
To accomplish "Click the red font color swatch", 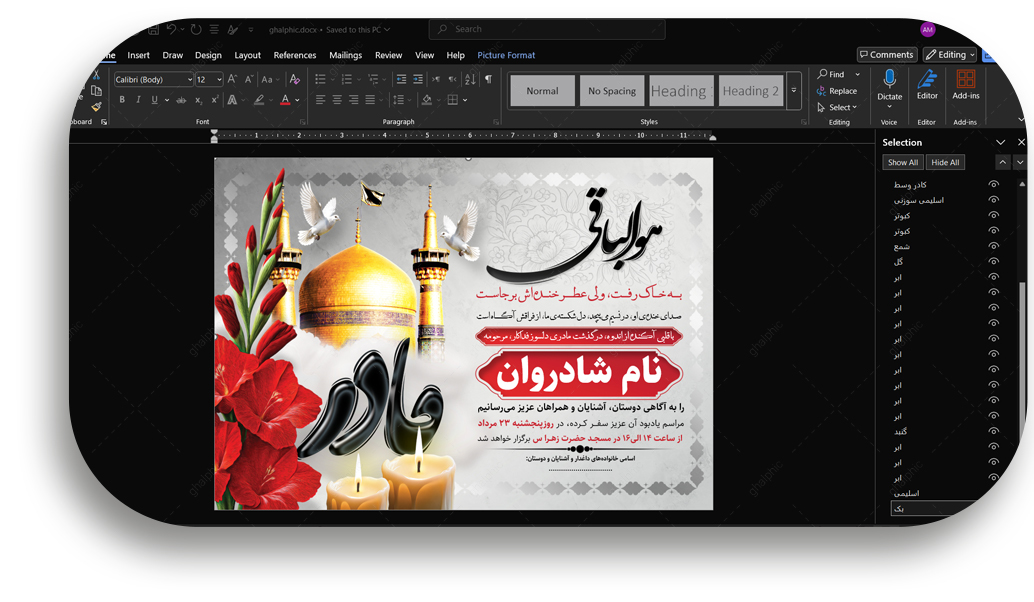I will [x=285, y=100].
